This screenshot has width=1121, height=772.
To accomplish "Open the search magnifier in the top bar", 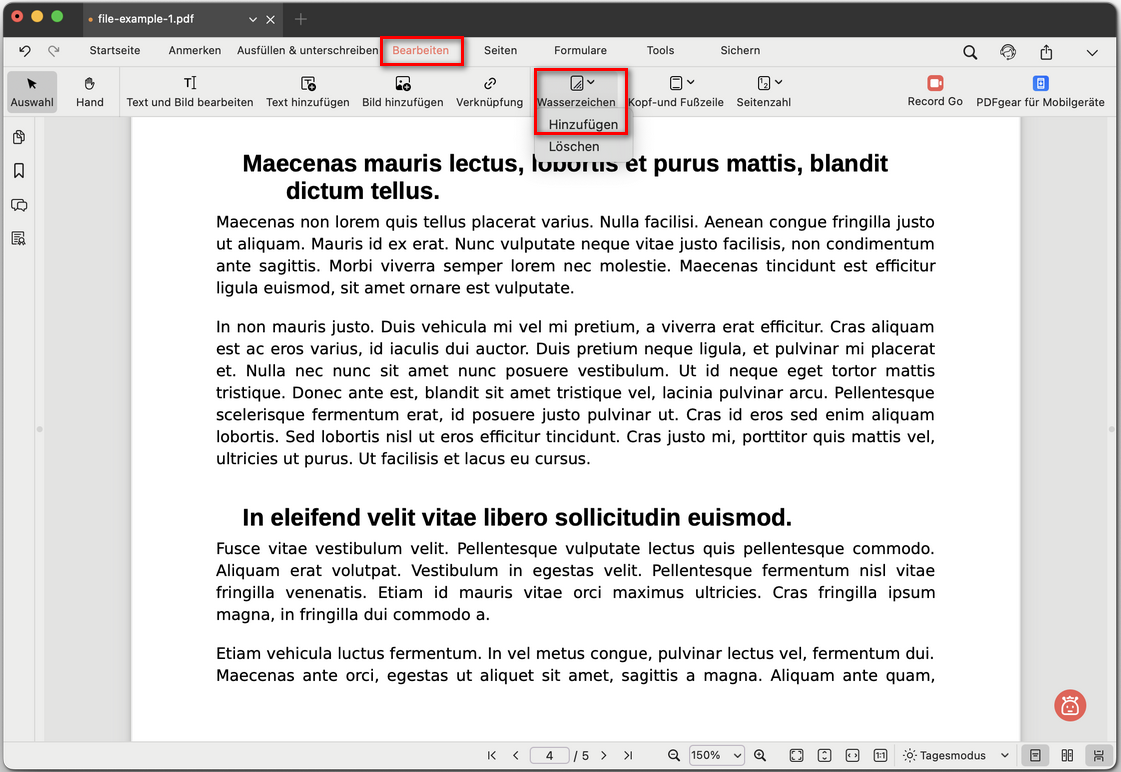I will pyautogui.click(x=970, y=52).
